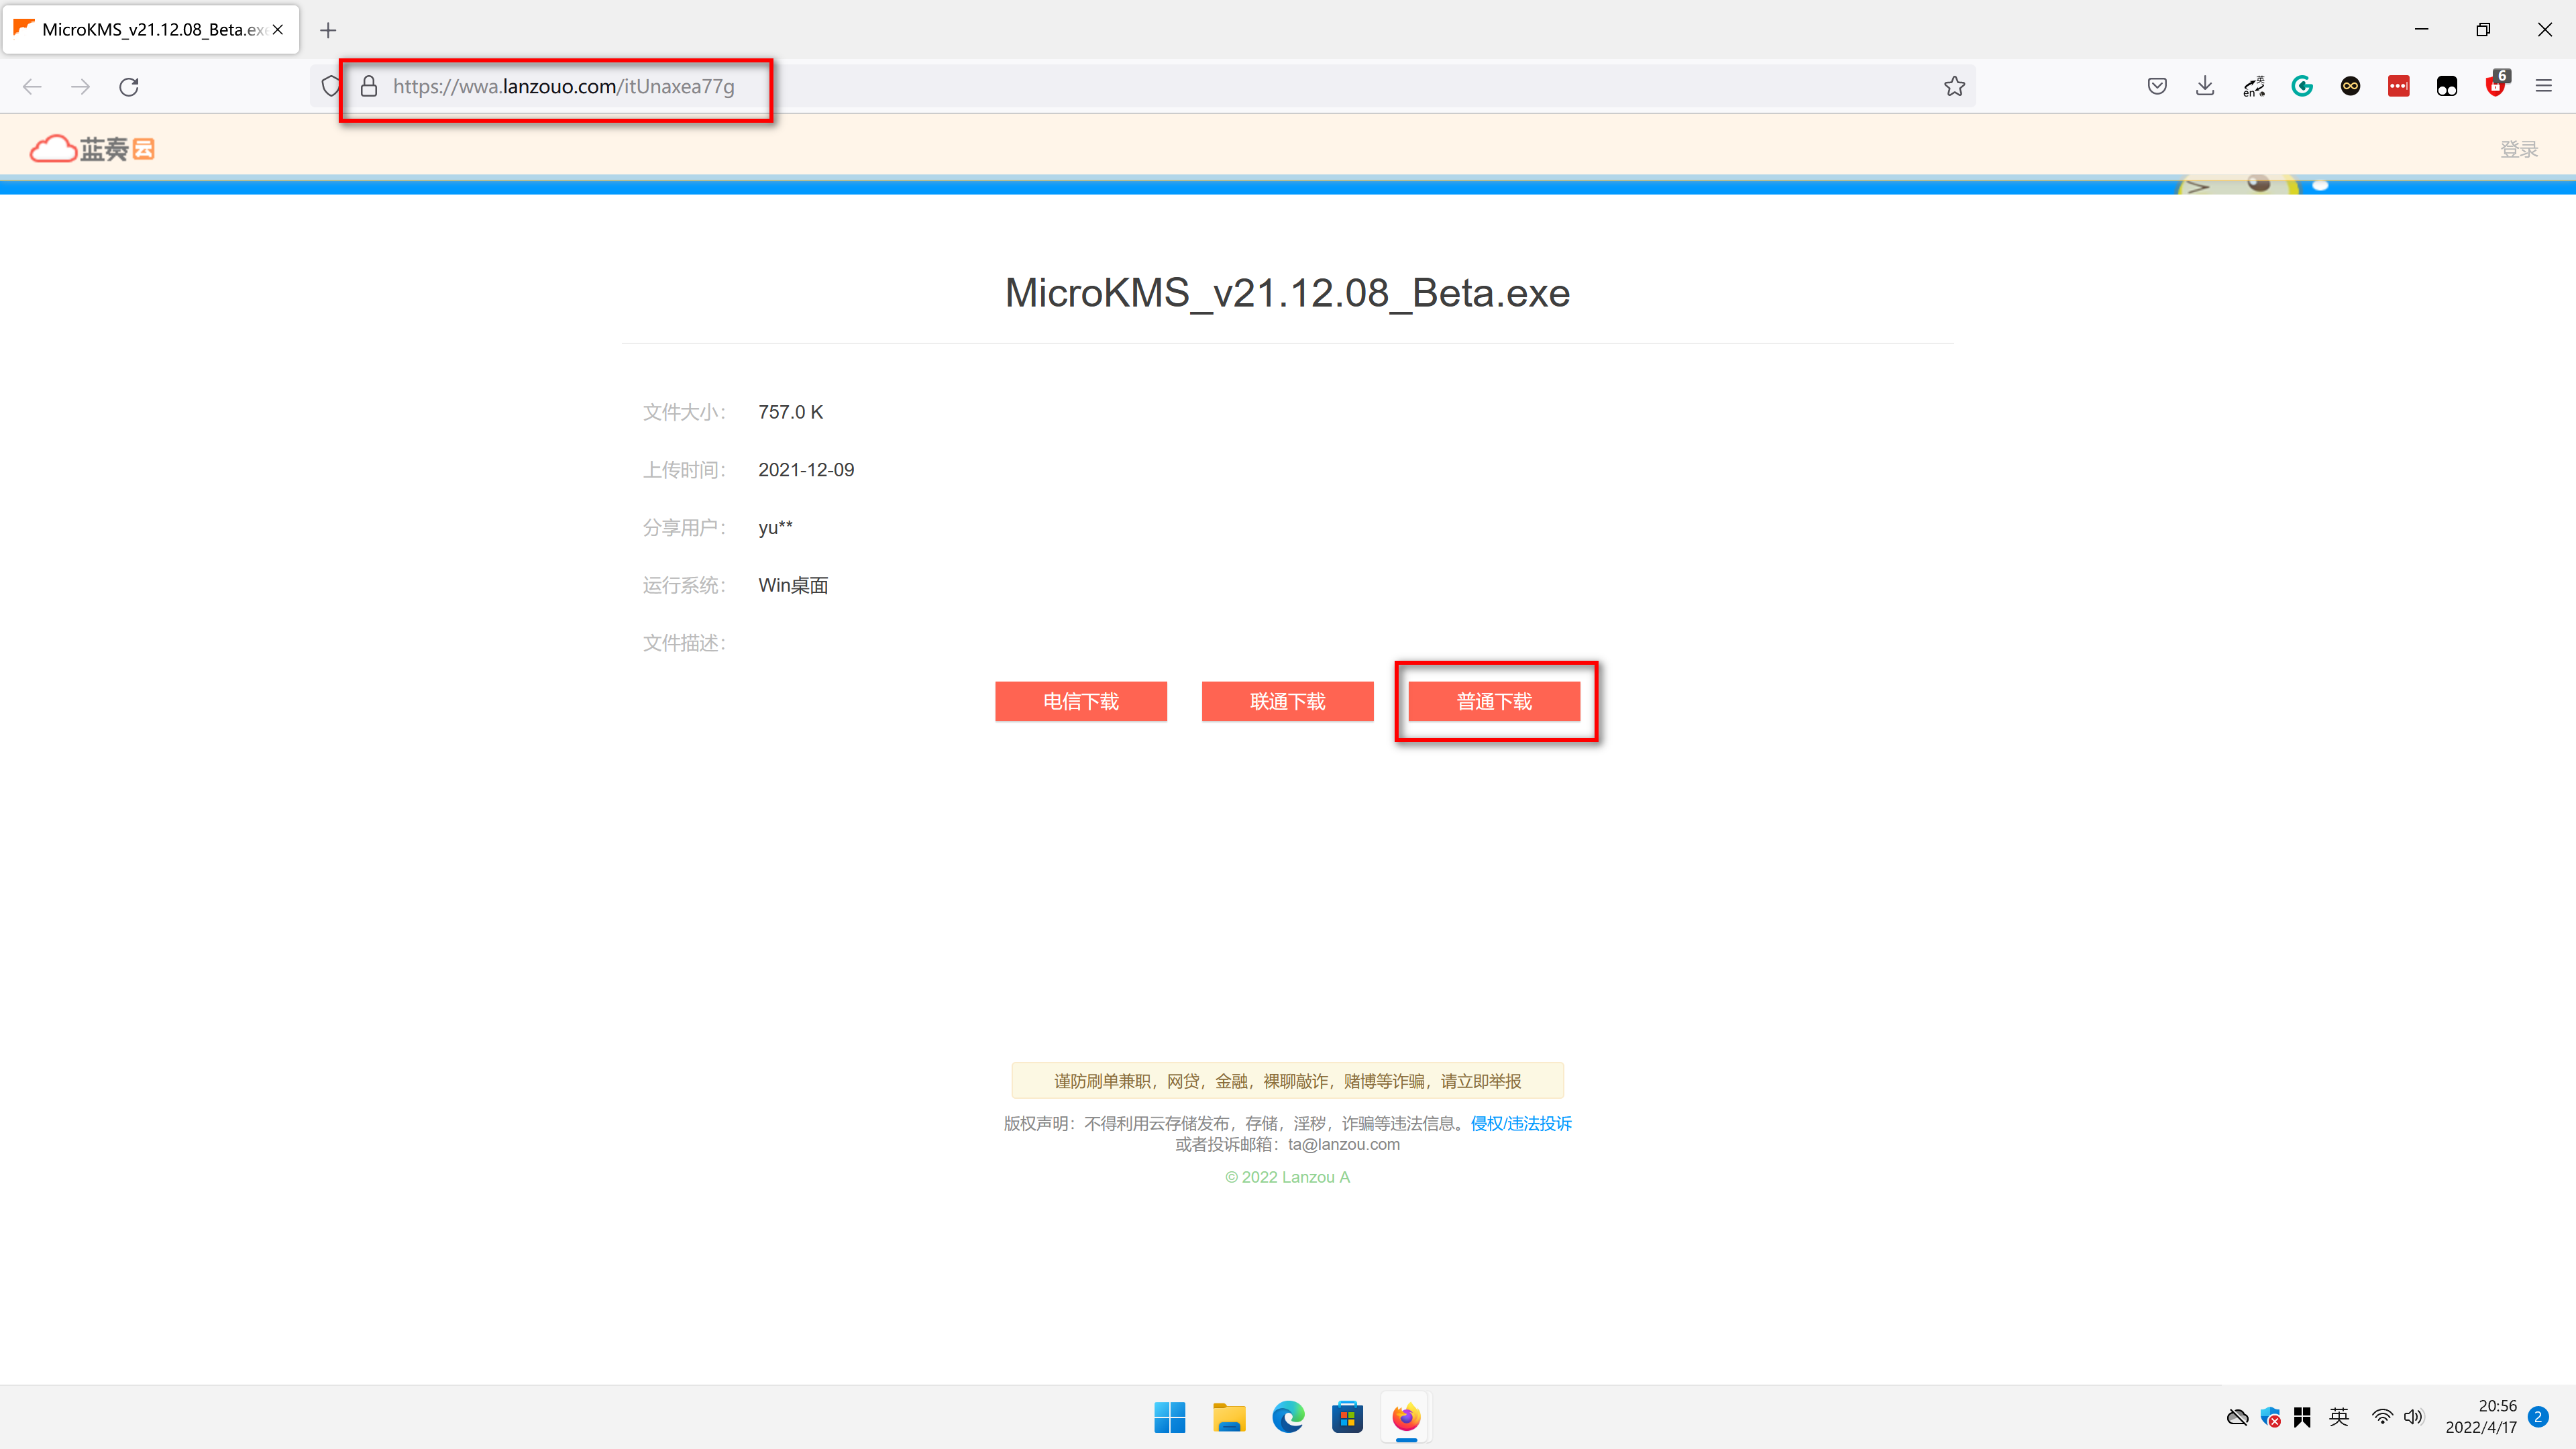The height and width of the screenshot is (1449, 2576).
Task: Open the Firefox downloads panel
Action: tap(2205, 86)
